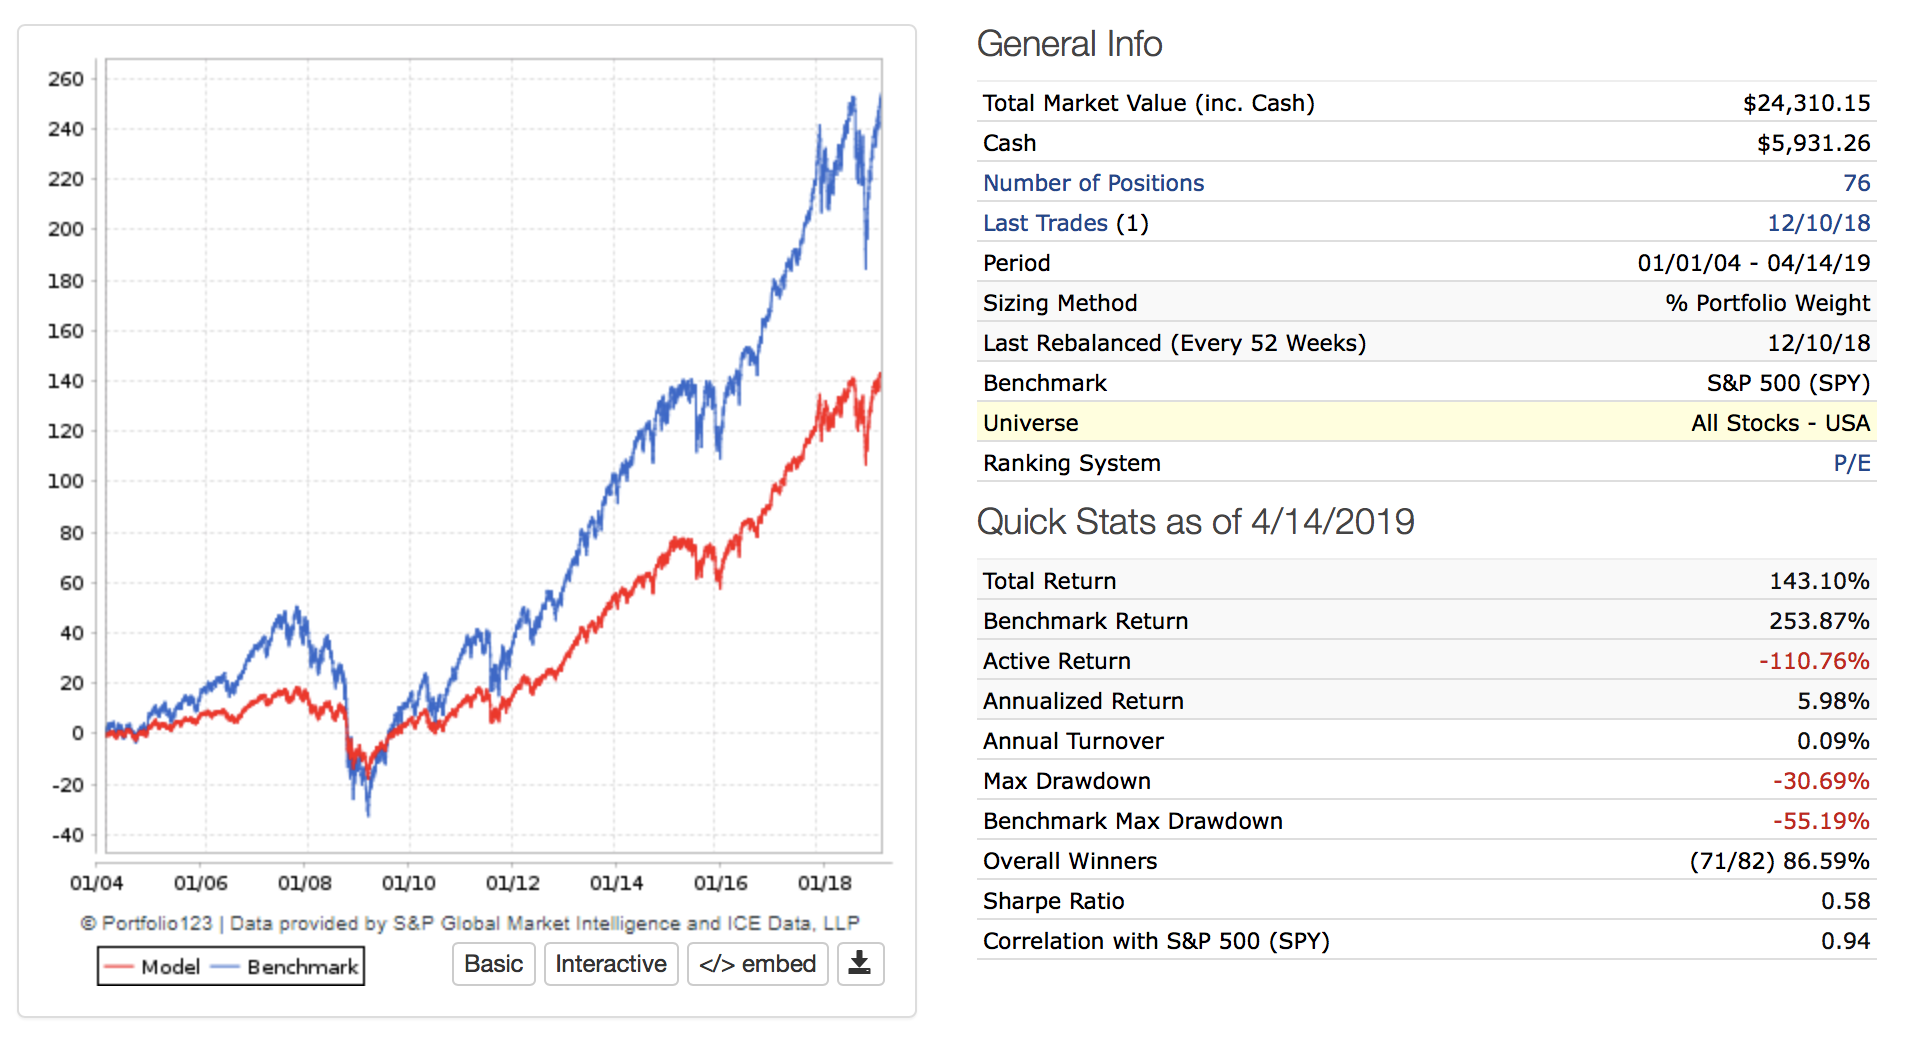The image size is (1922, 1040).
Task: Click the Last Trades date 12/10/18
Action: point(1818,223)
